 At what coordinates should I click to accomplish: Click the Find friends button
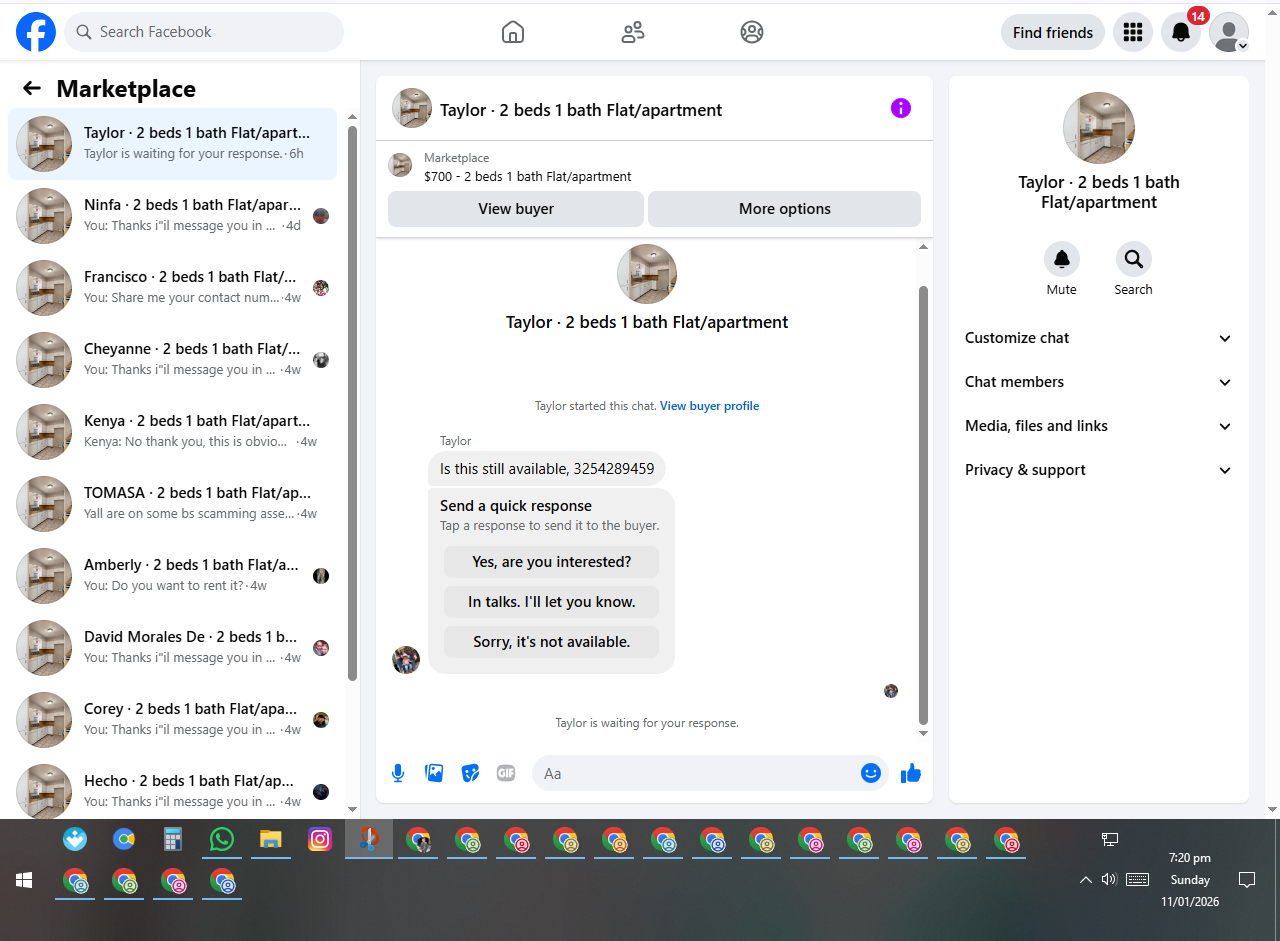(x=1053, y=32)
